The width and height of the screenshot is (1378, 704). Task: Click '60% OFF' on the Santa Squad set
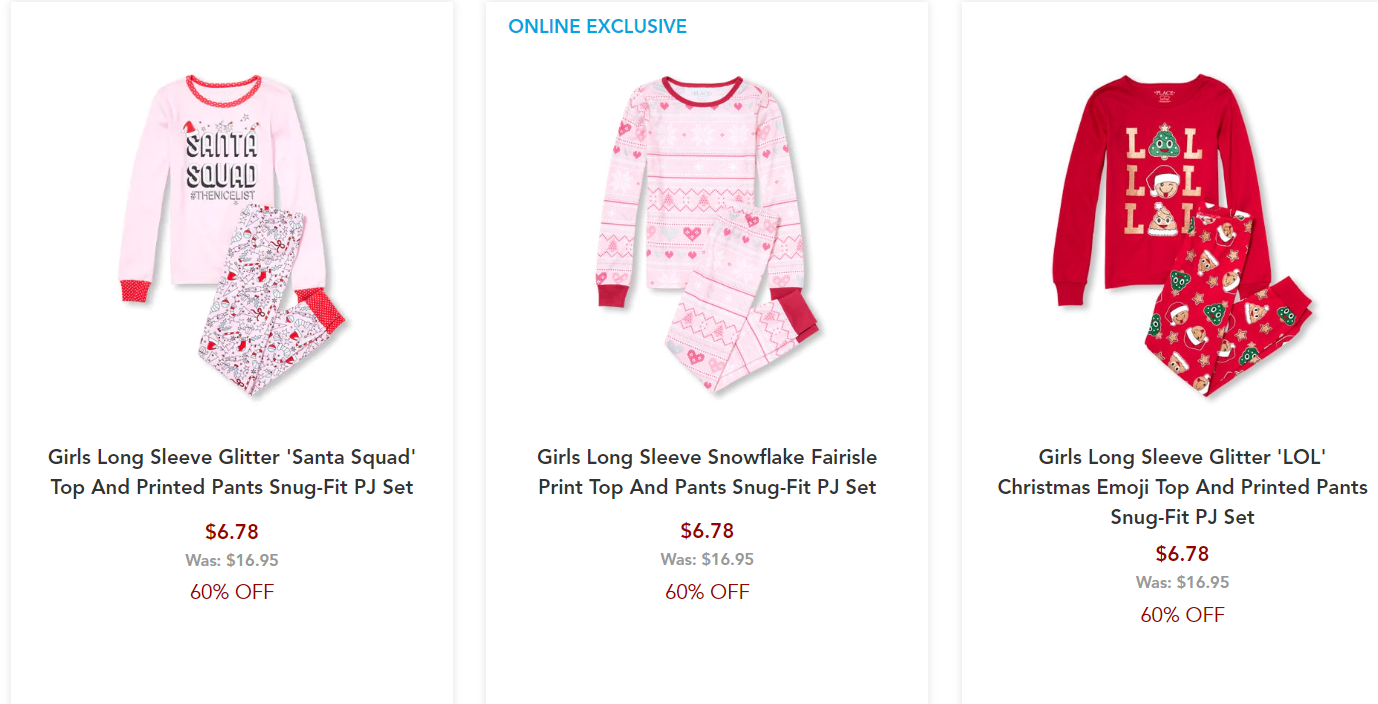click(232, 592)
